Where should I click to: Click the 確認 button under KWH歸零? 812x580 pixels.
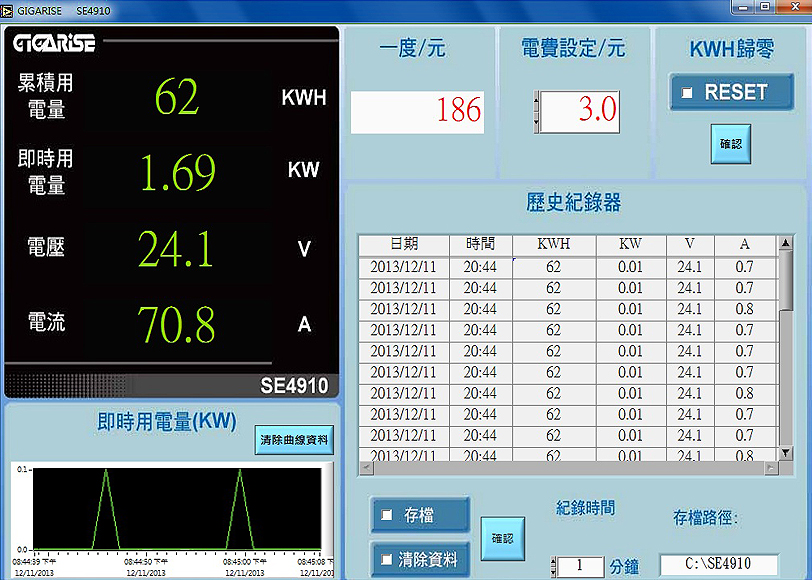(x=731, y=144)
